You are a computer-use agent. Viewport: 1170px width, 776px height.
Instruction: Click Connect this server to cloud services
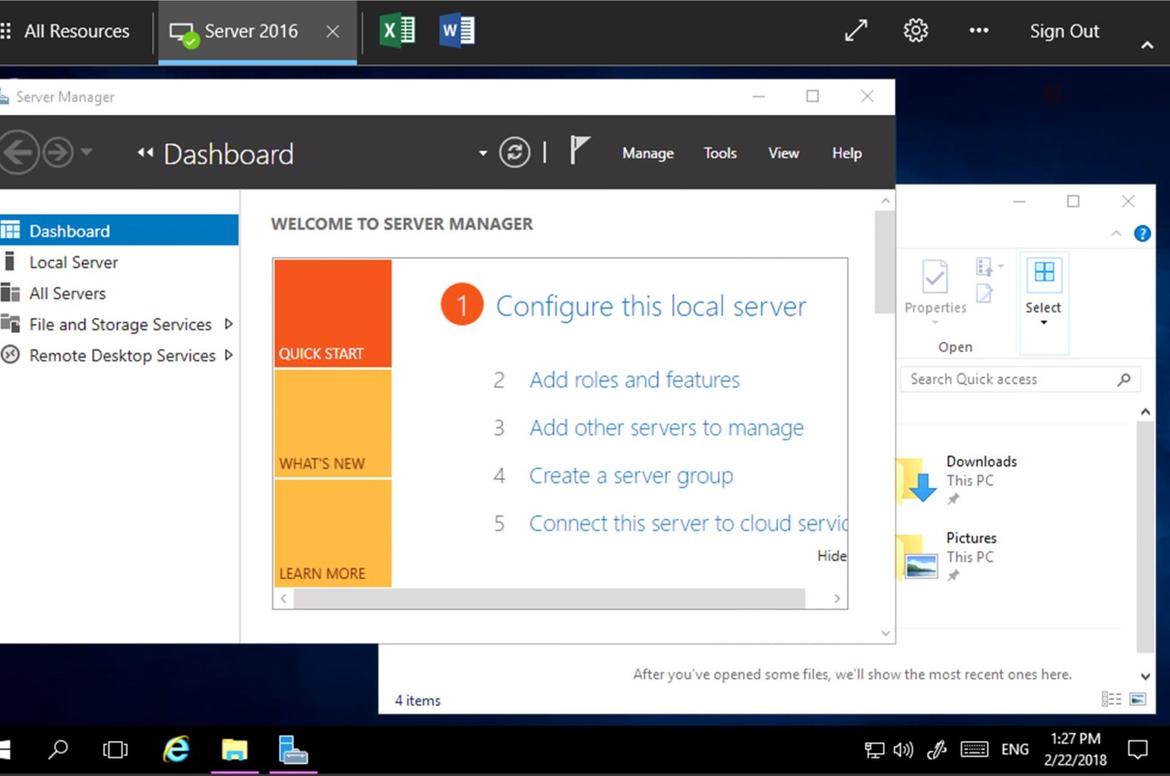[688, 524]
